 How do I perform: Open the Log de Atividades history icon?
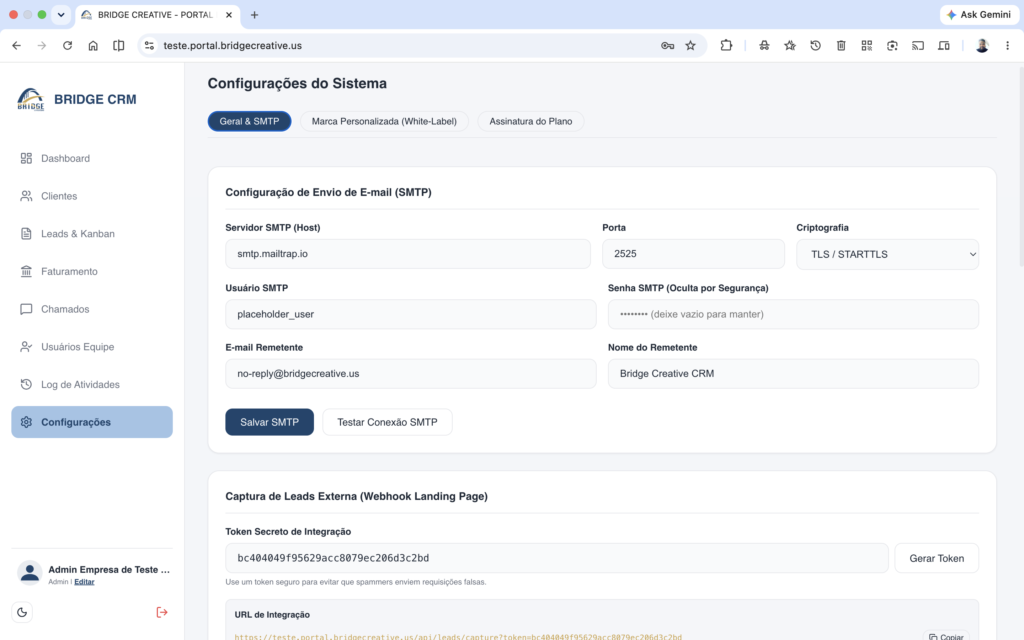pyautogui.click(x=26, y=384)
